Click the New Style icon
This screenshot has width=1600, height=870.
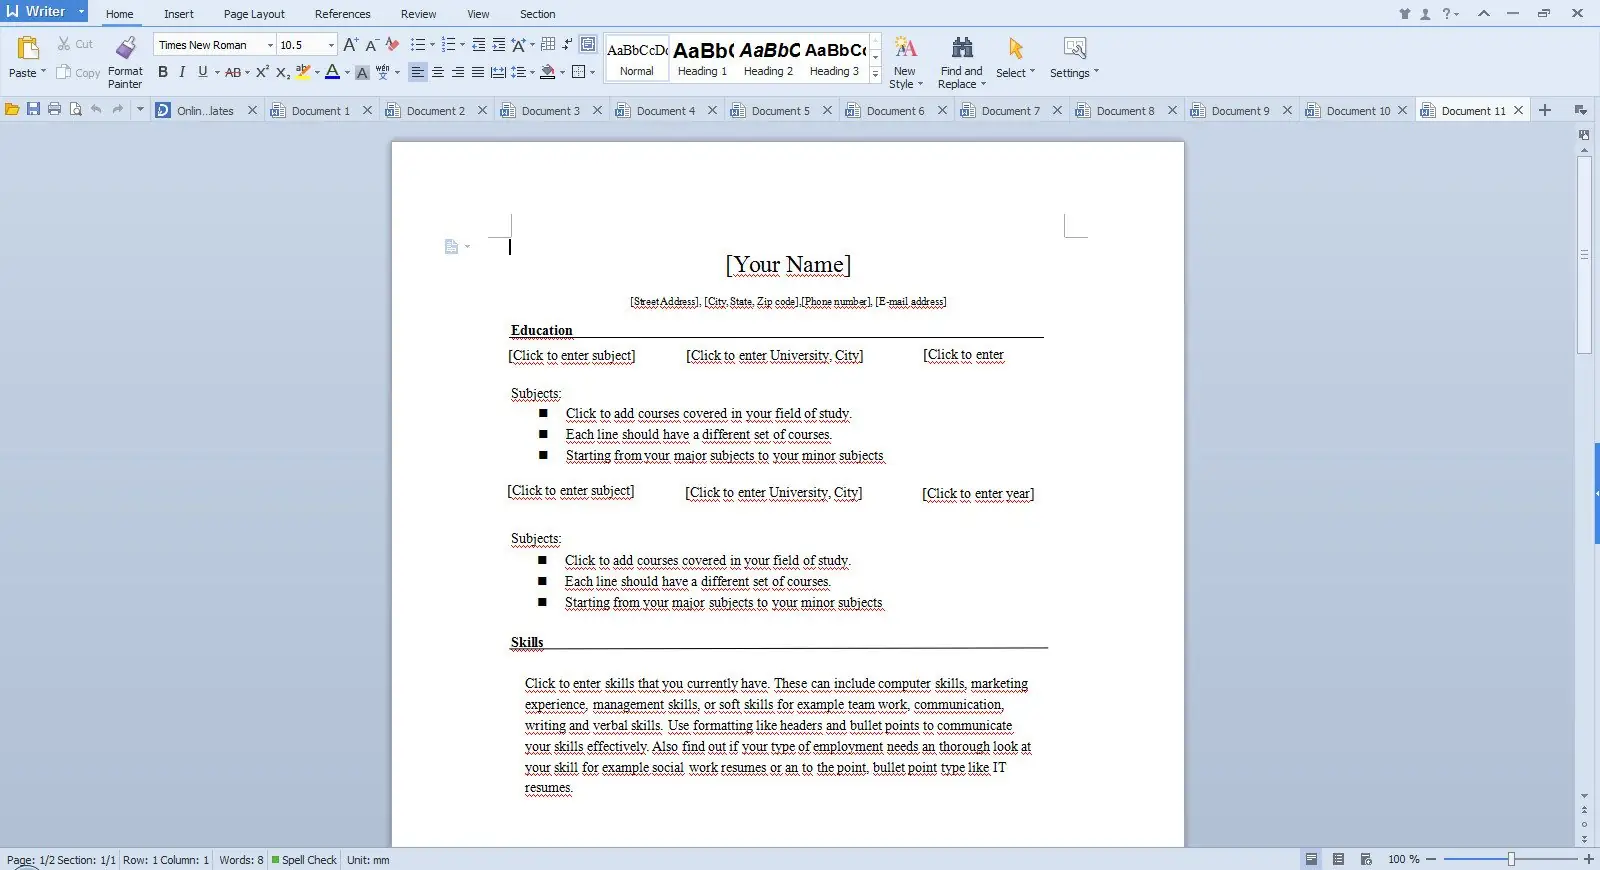[905, 48]
